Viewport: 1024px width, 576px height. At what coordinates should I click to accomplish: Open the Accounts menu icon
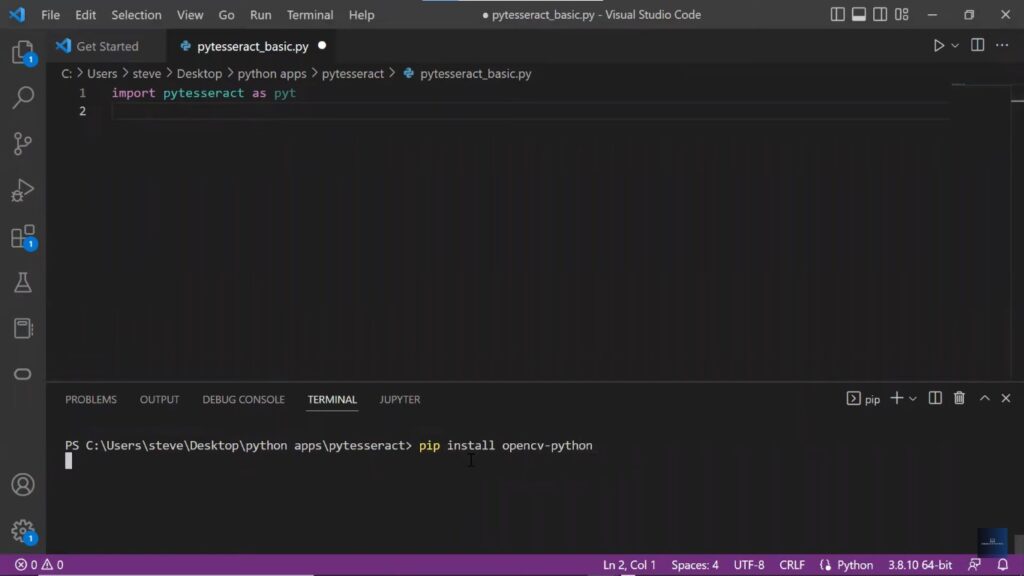point(23,485)
